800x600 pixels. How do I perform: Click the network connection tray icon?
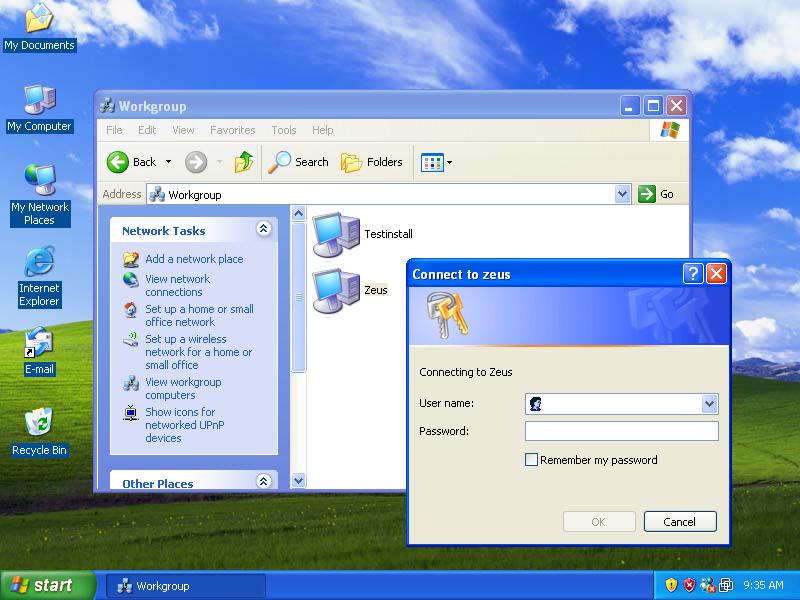[726, 585]
